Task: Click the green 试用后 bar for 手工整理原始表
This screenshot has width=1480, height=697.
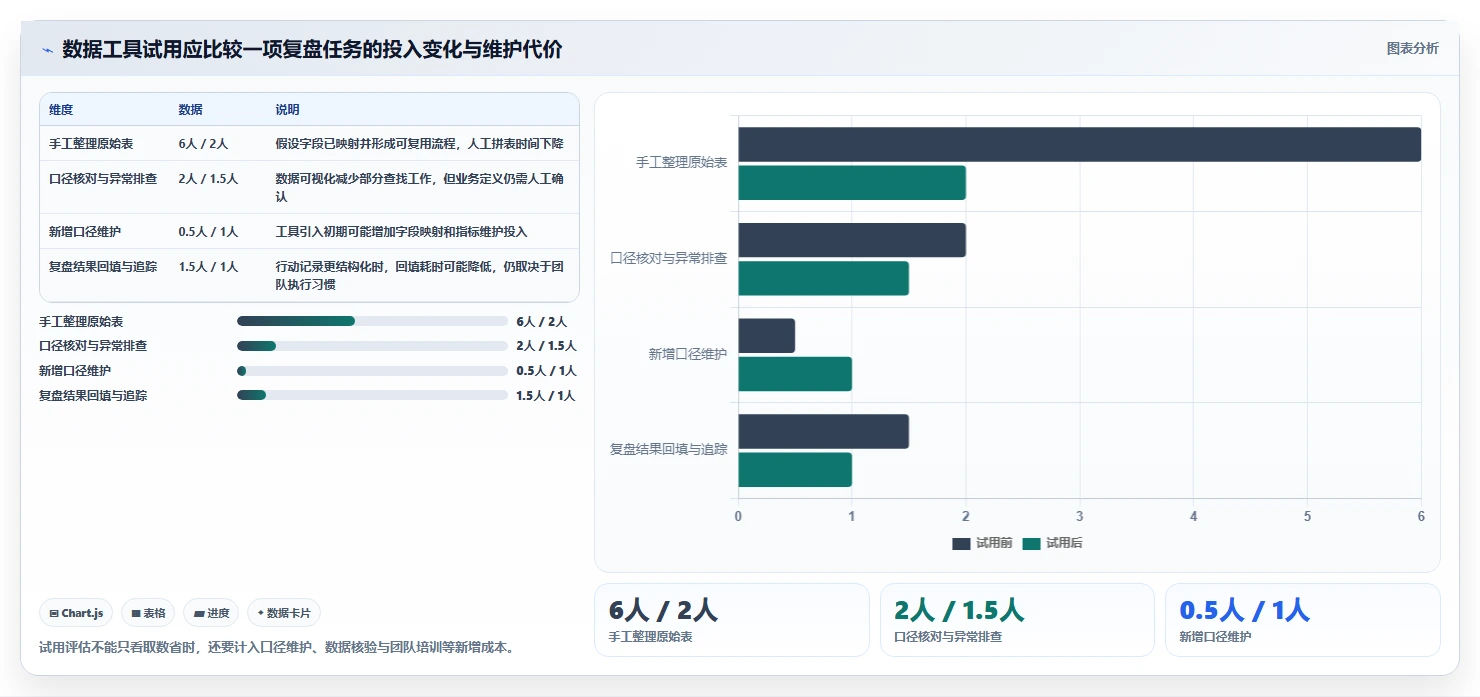Action: 852,183
